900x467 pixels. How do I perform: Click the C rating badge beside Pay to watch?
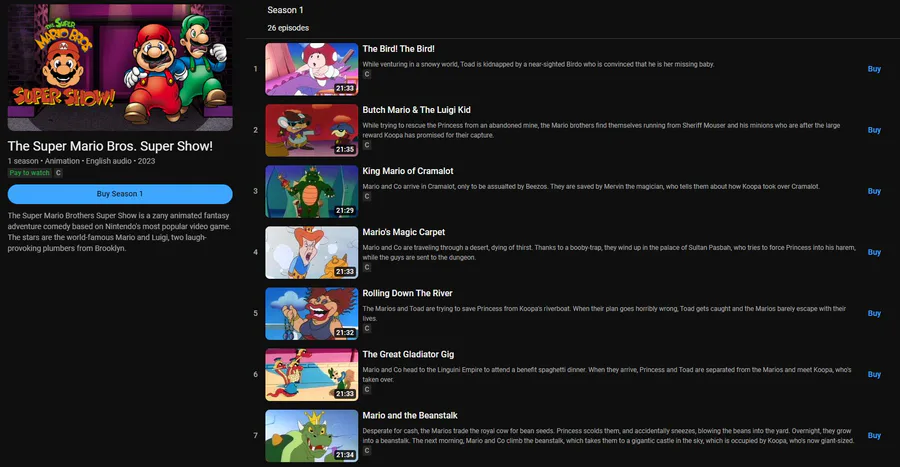click(x=58, y=173)
